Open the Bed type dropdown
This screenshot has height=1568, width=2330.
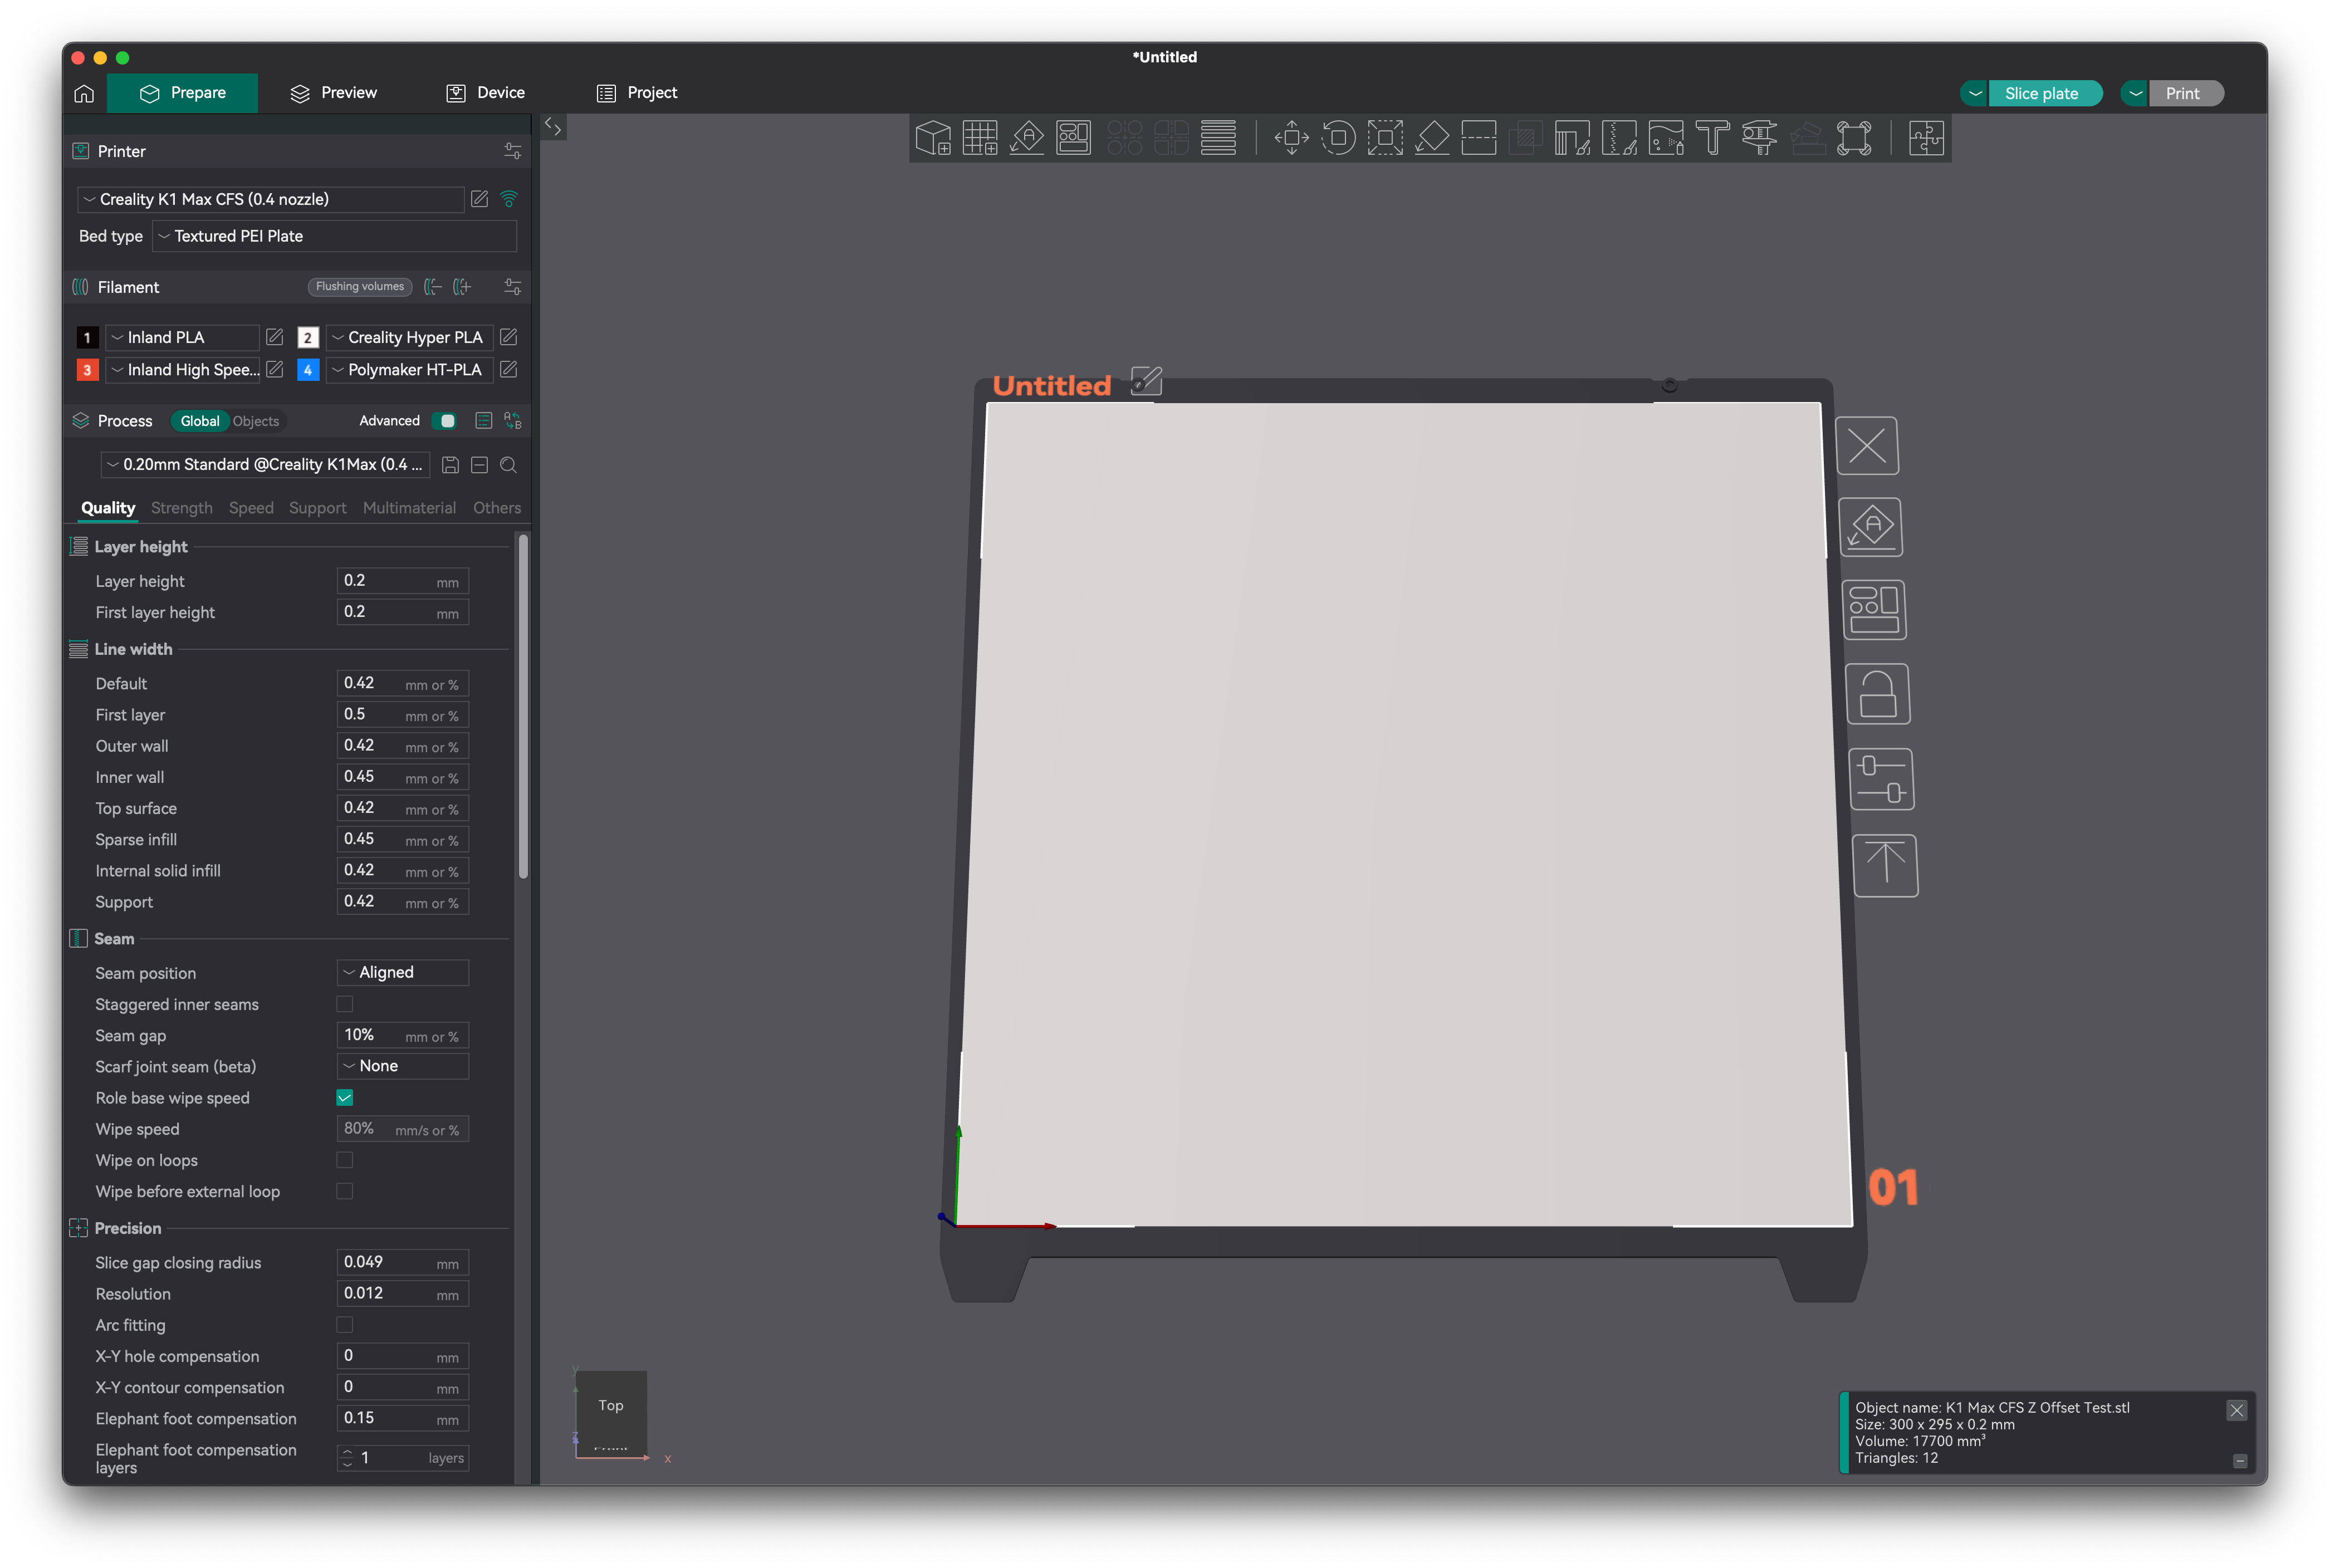coord(335,236)
